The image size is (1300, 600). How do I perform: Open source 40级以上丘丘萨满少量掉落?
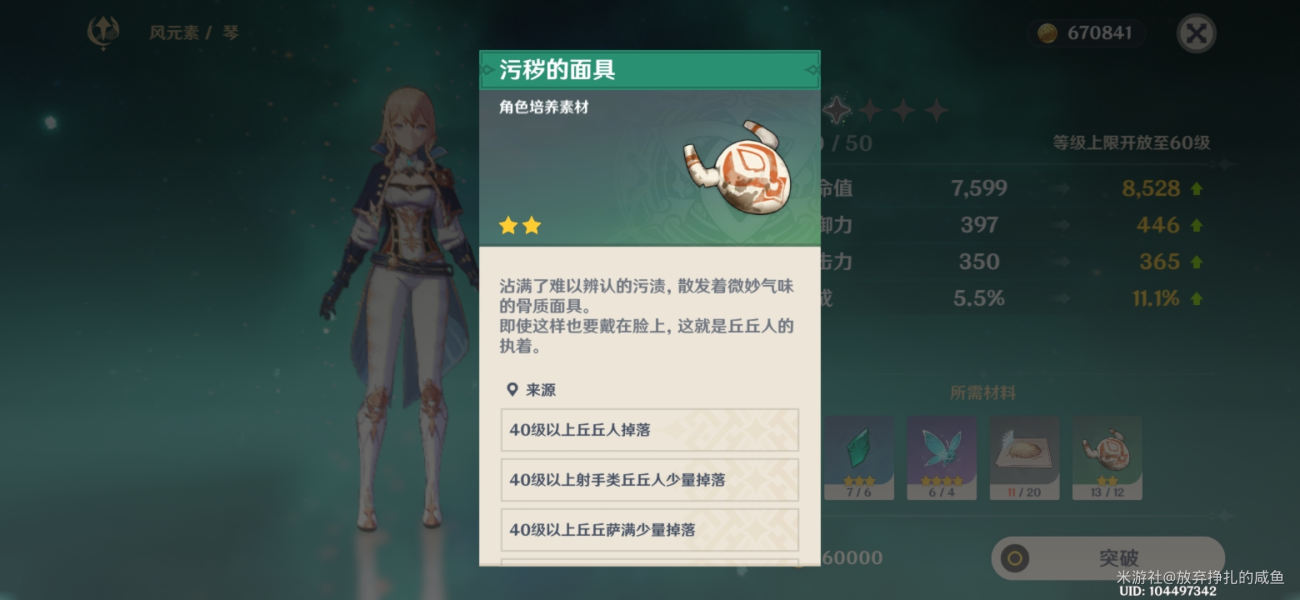(x=650, y=530)
